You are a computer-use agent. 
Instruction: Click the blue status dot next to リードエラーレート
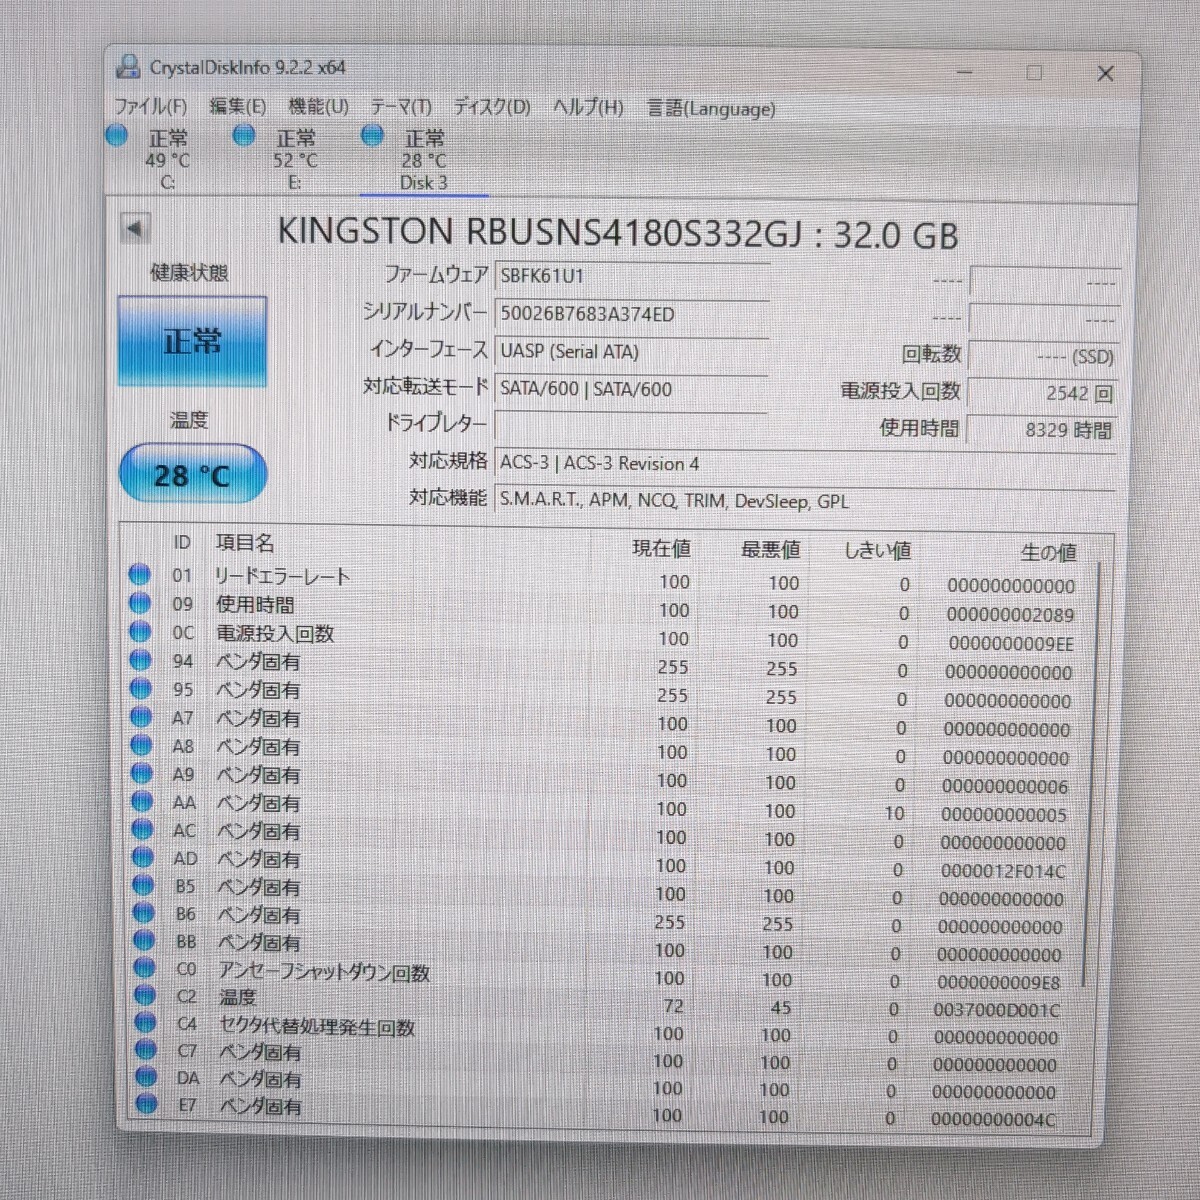point(140,572)
